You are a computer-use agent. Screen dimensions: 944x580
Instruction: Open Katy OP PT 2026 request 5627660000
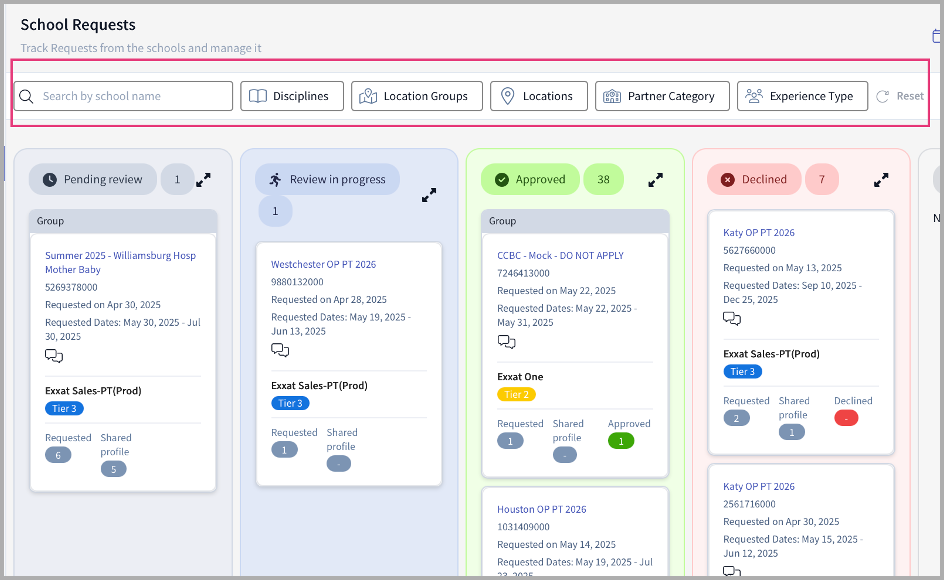759,232
